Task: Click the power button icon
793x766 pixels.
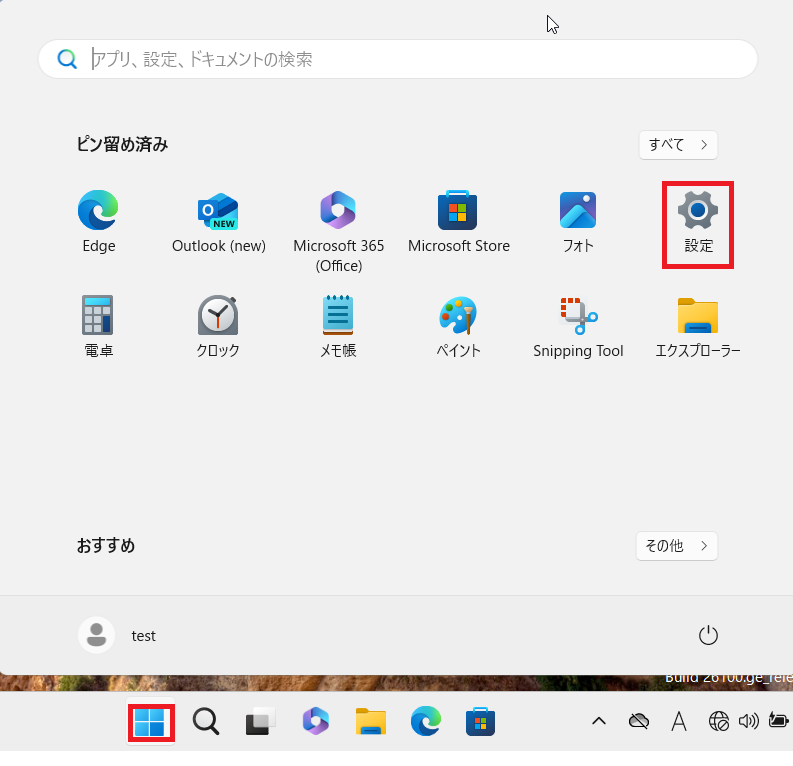Action: pyautogui.click(x=708, y=635)
